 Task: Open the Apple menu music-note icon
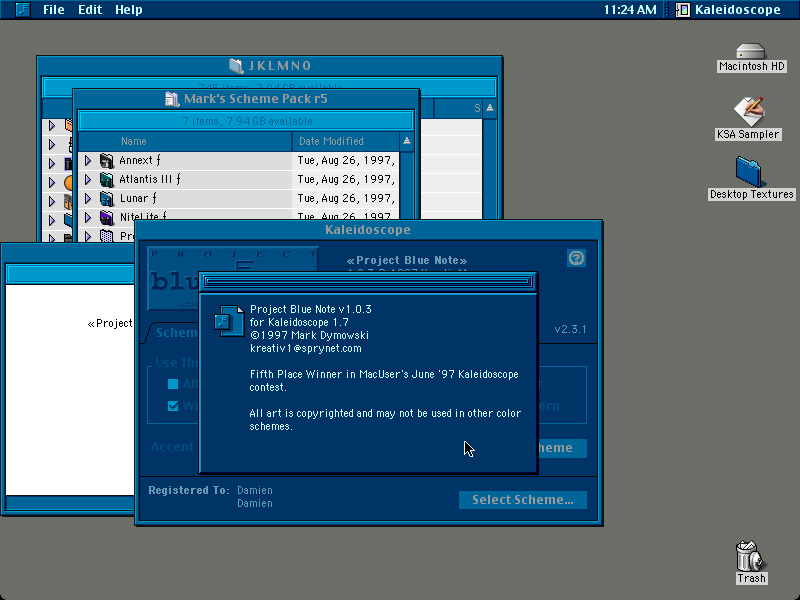(x=22, y=9)
